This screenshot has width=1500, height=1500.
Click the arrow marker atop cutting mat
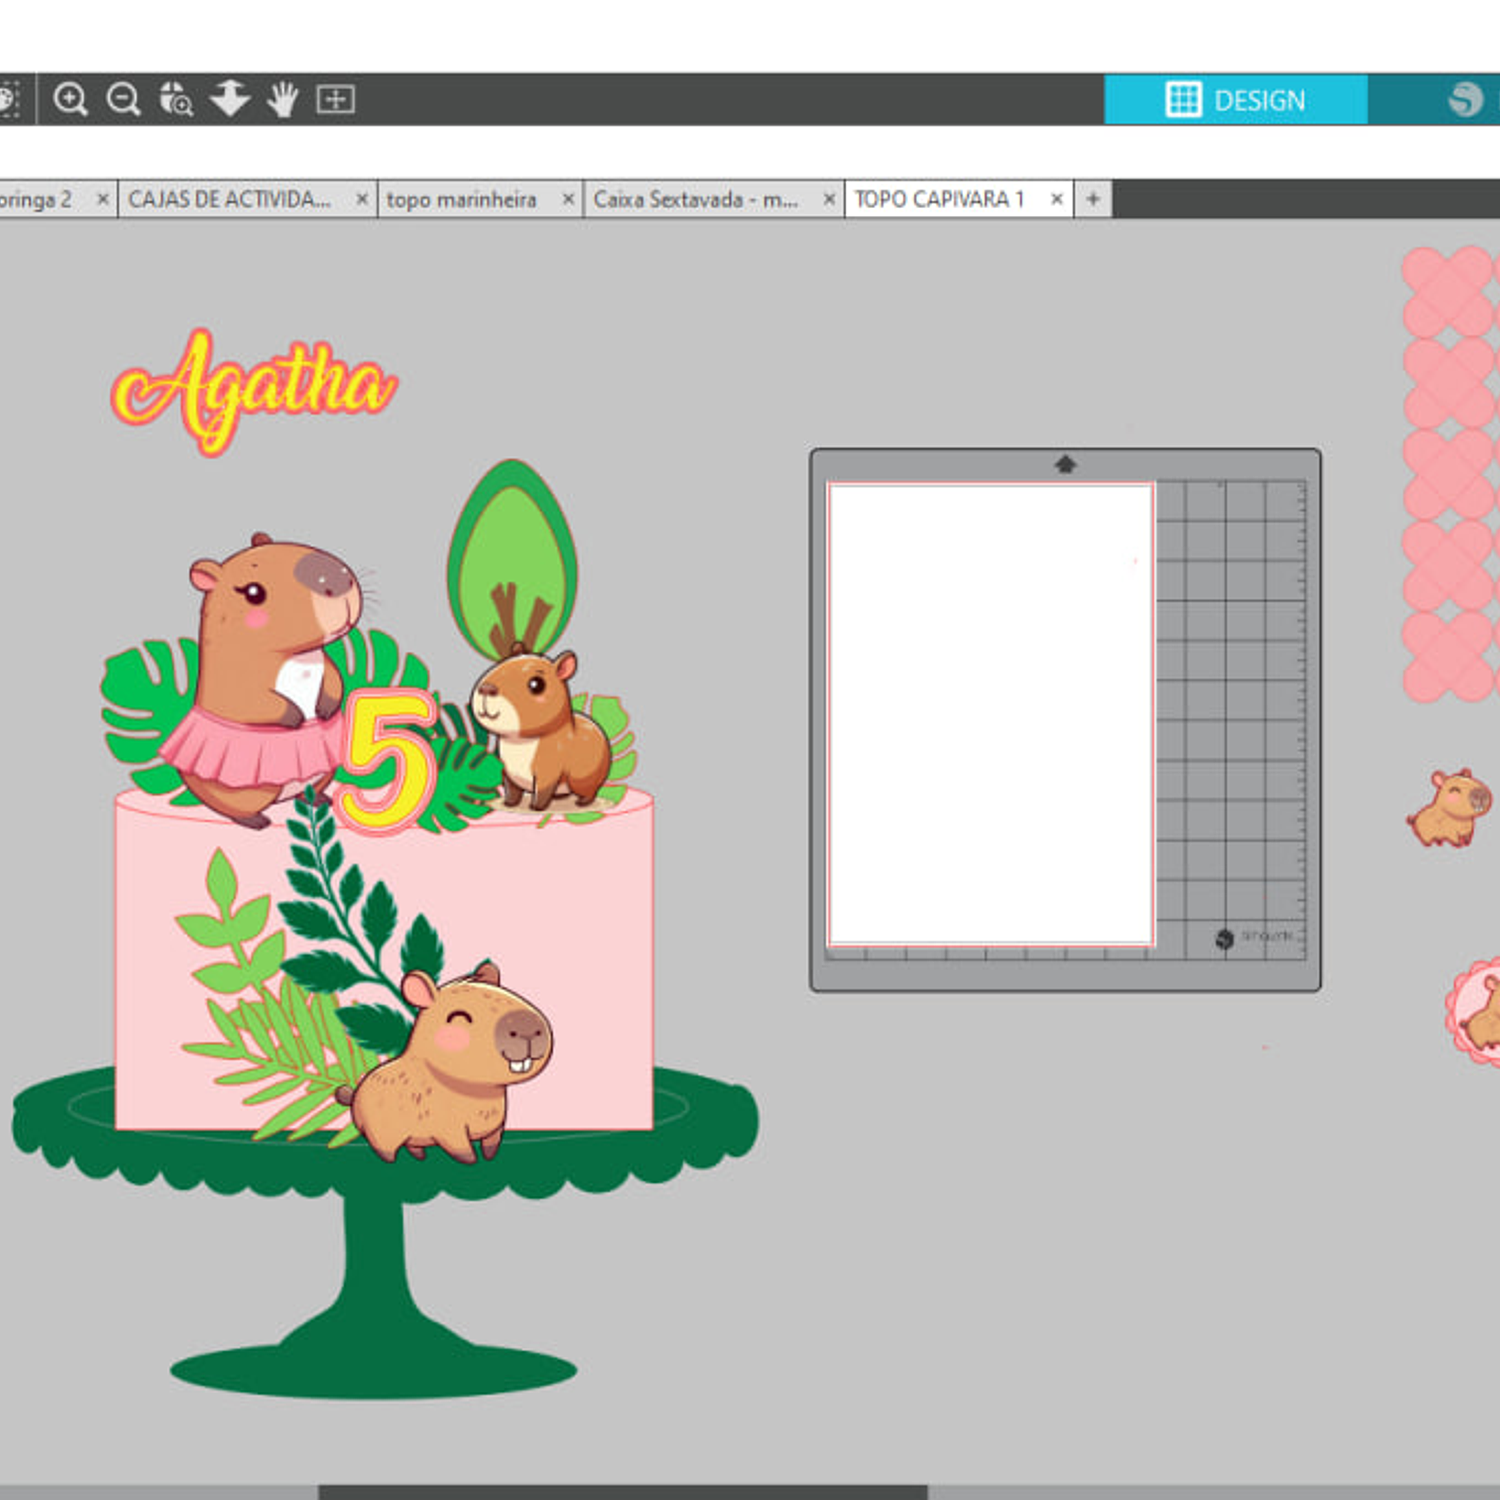pyautogui.click(x=1065, y=464)
